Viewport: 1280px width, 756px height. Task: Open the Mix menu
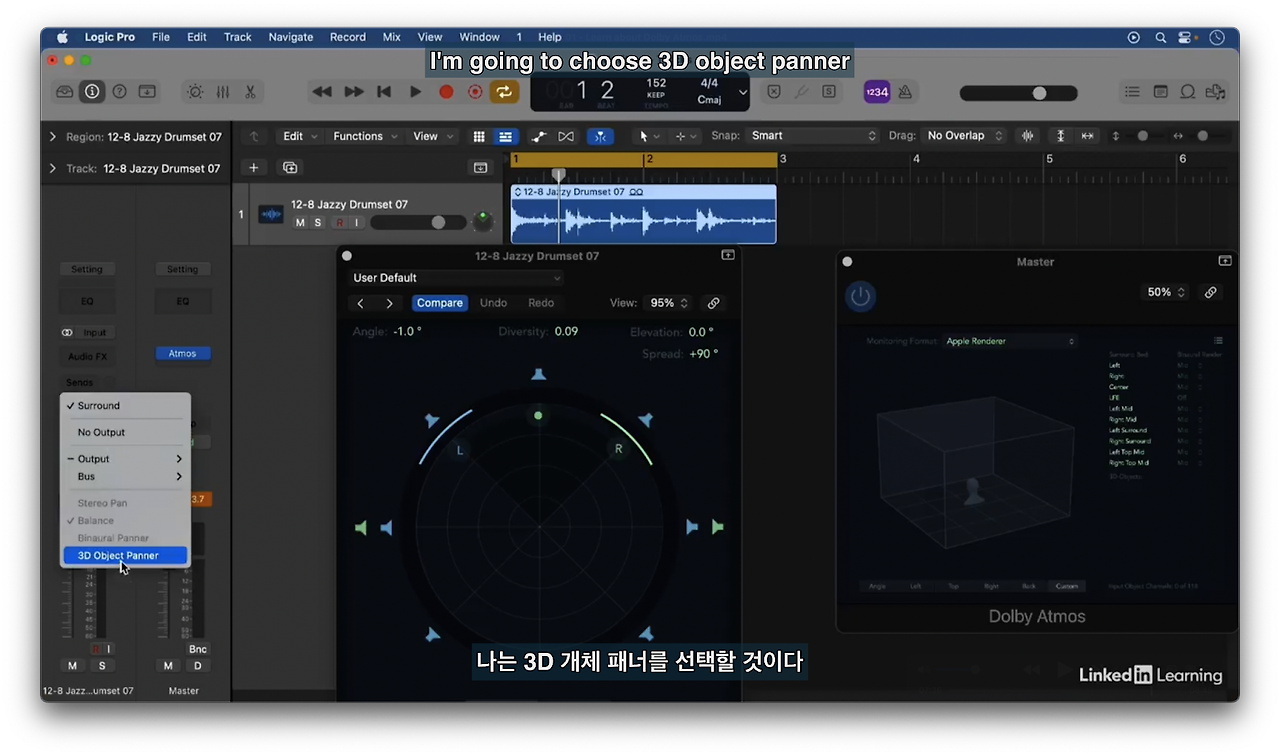pyautogui.click(x=392, y=37)
